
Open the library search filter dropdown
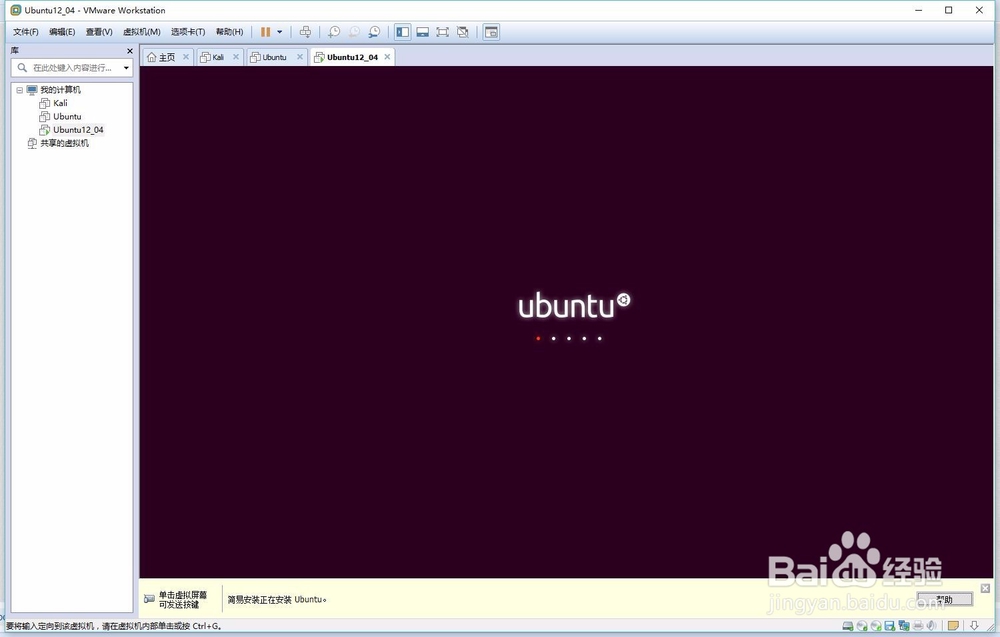[126, 68]
